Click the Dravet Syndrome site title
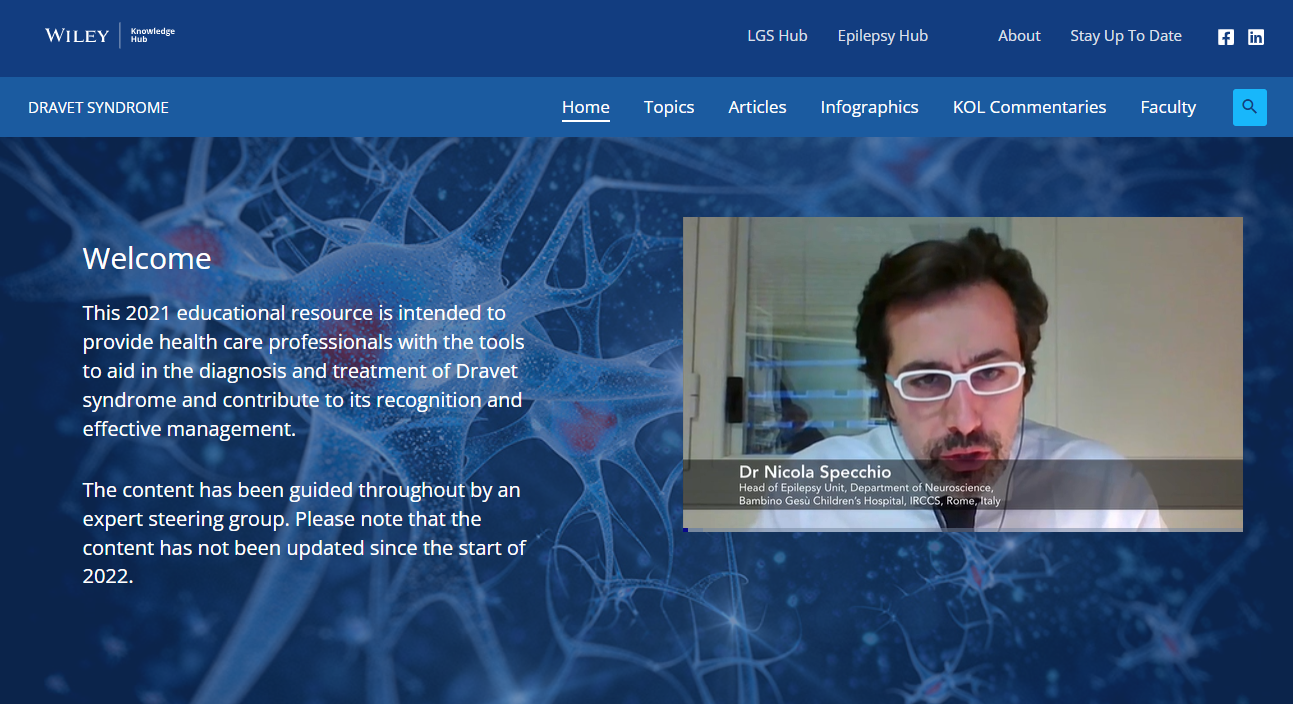Image resolution: width=1293 pixels, height=704 pixels. [98, 108]
